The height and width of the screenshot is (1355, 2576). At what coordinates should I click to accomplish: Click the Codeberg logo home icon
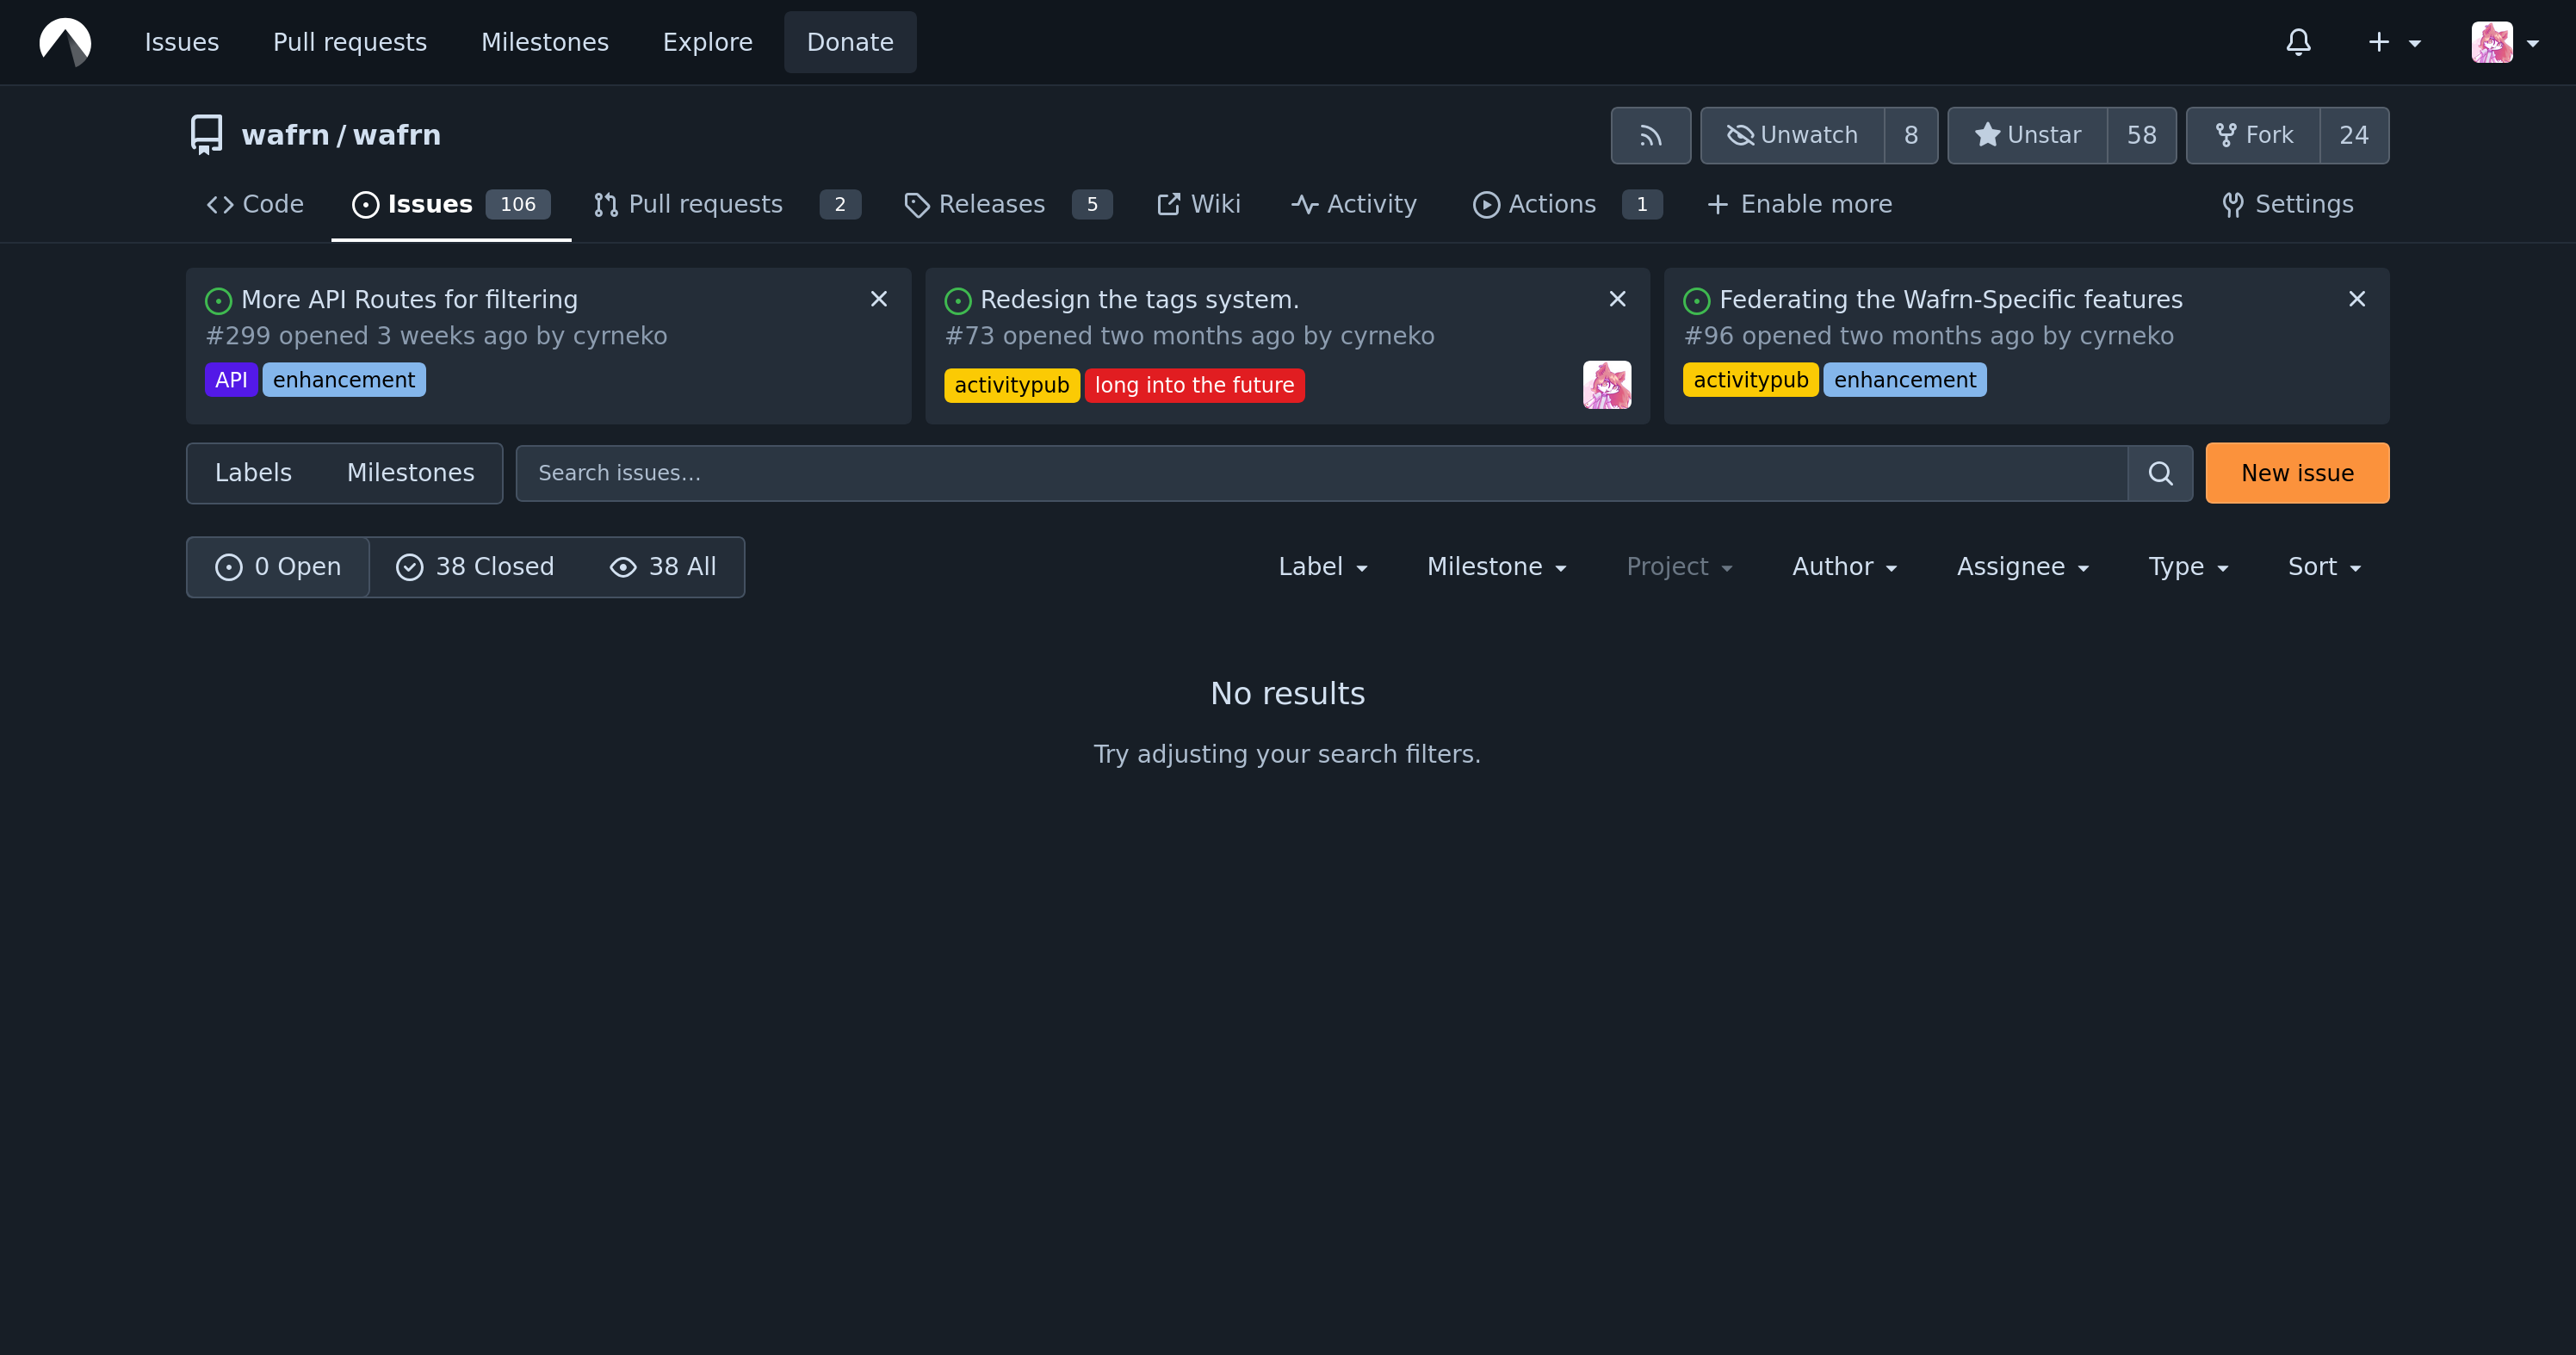click(x=65, y=42)
